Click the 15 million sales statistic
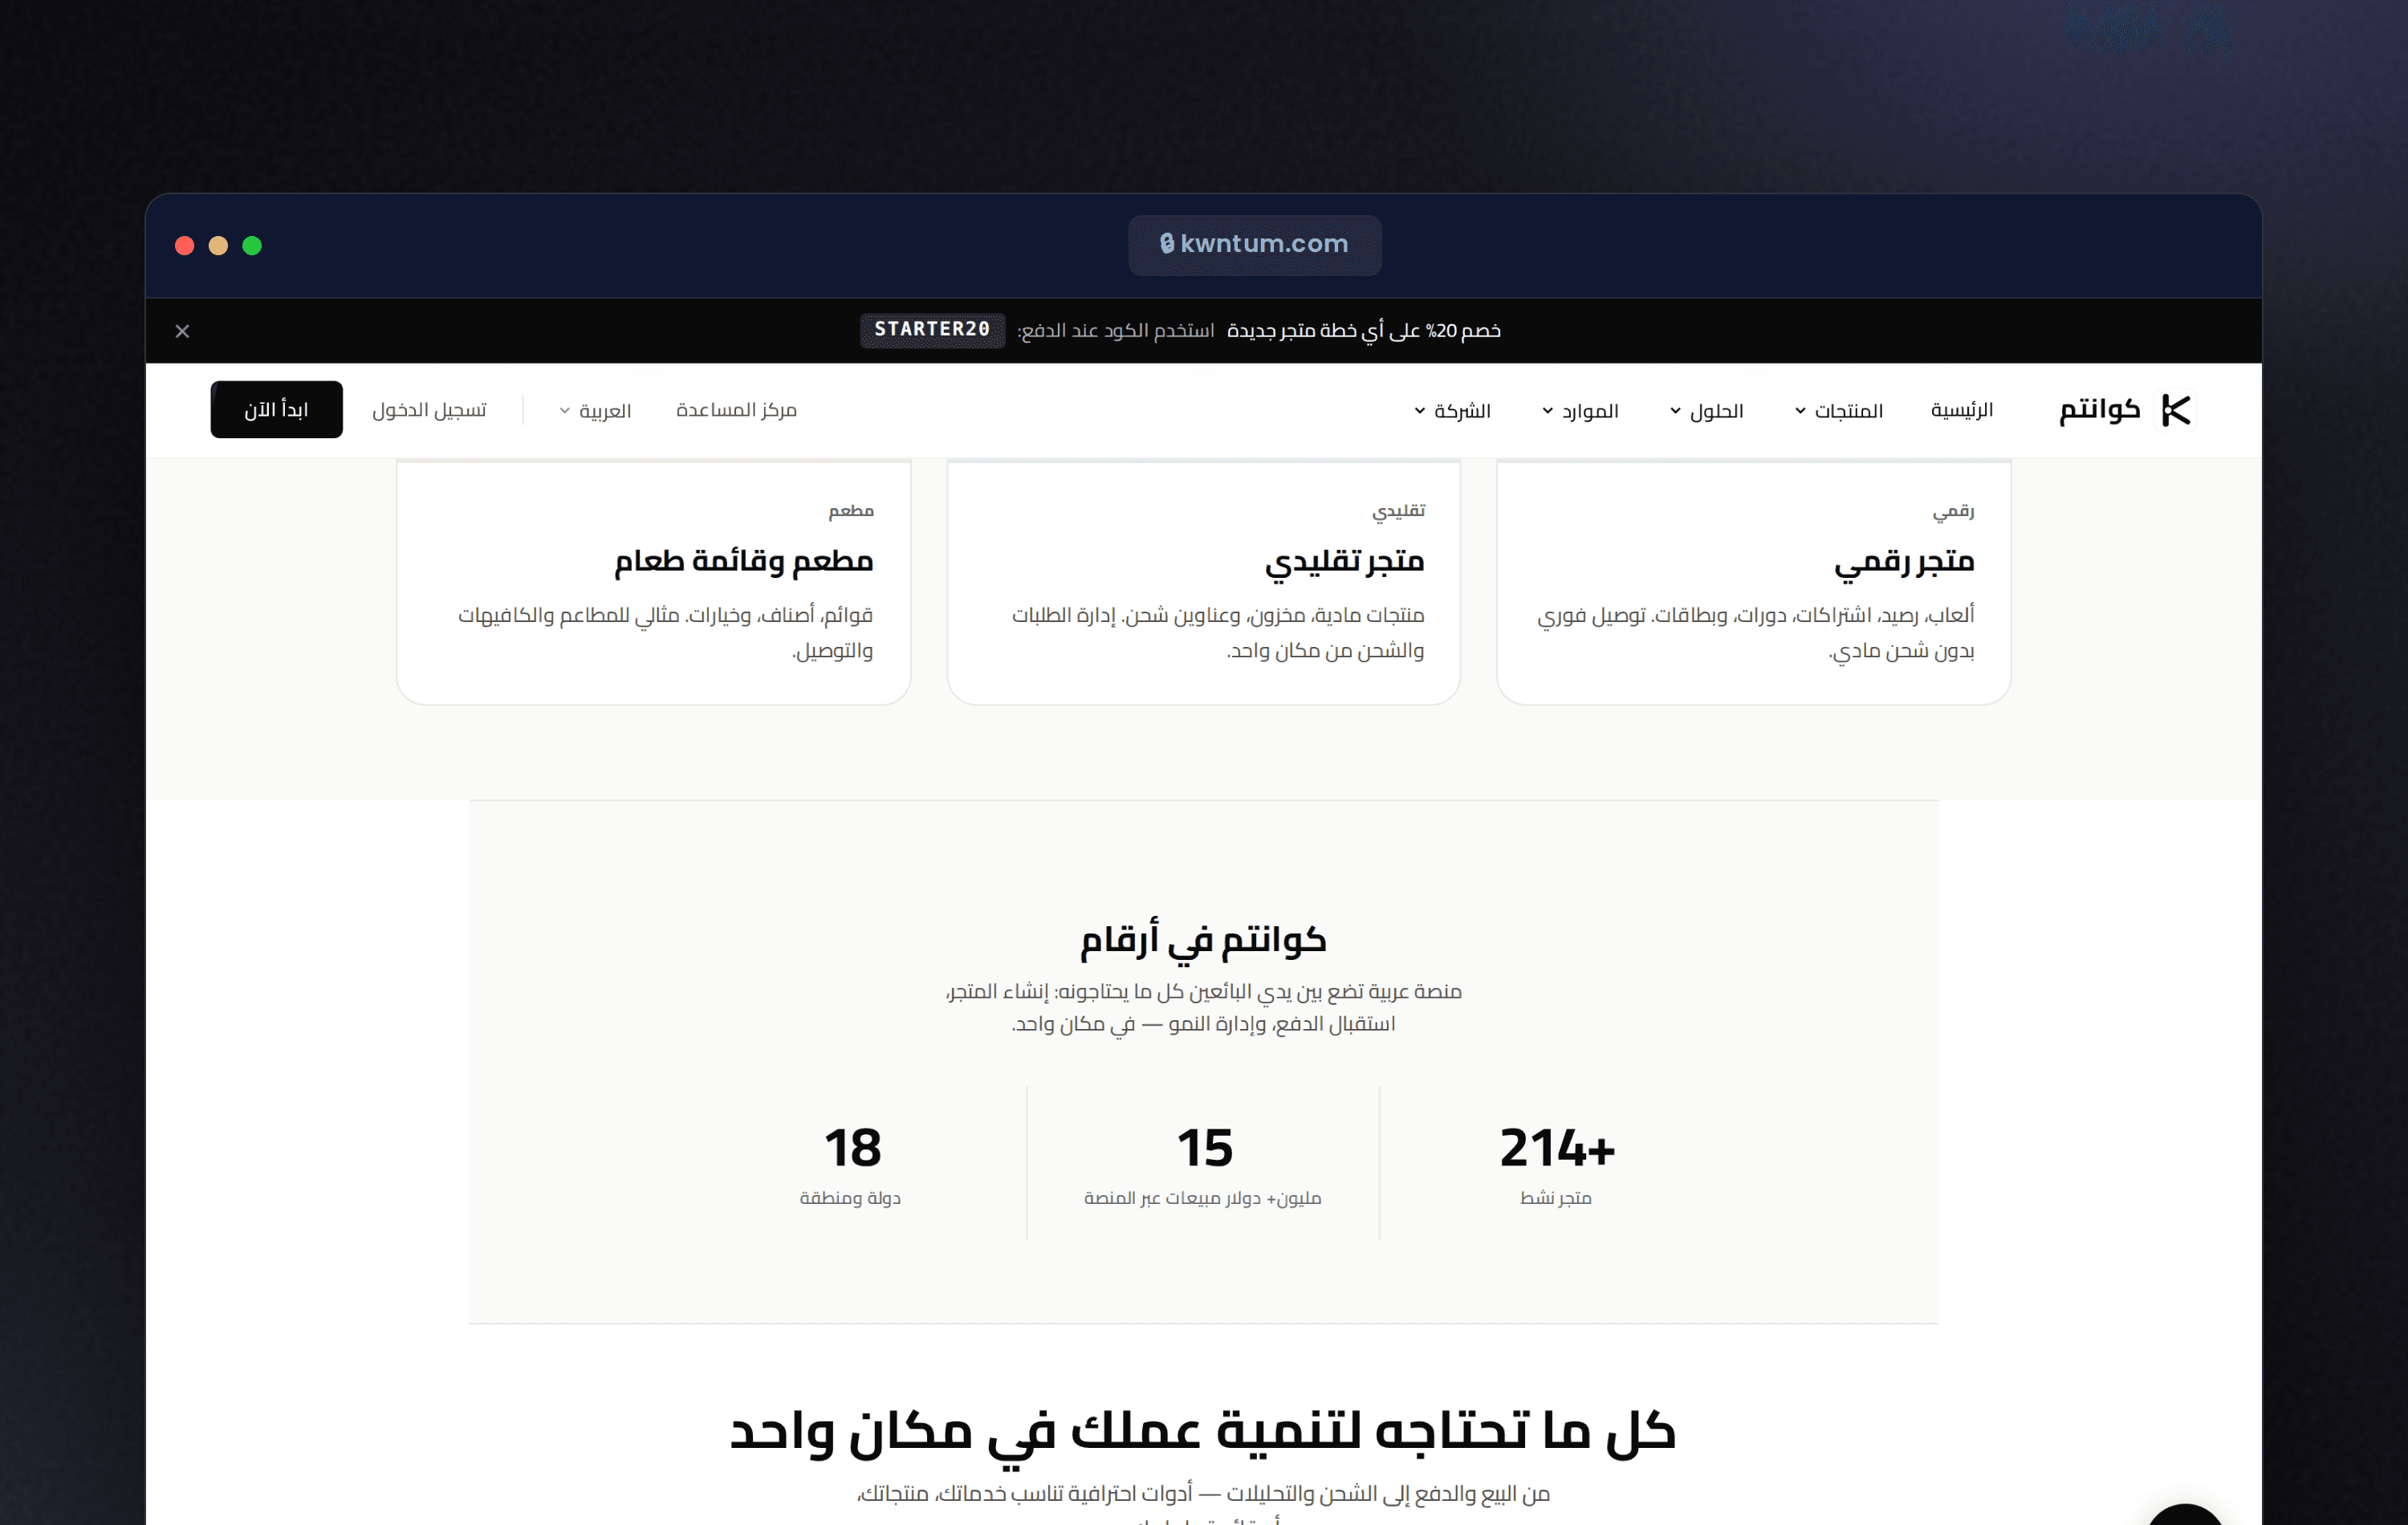 (x=1204, y=1147)
